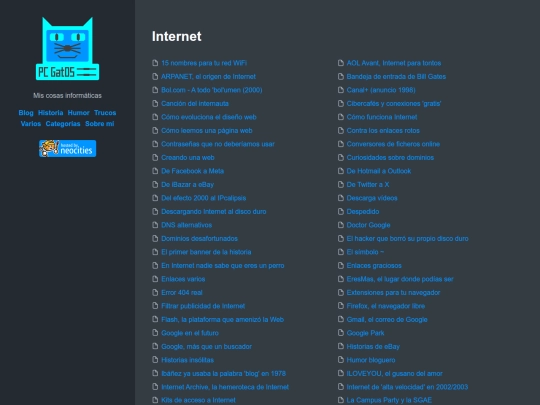This screenshot has width=540, height=405.
Task: Open the Blog menu item
Action: tap(26, 113)
